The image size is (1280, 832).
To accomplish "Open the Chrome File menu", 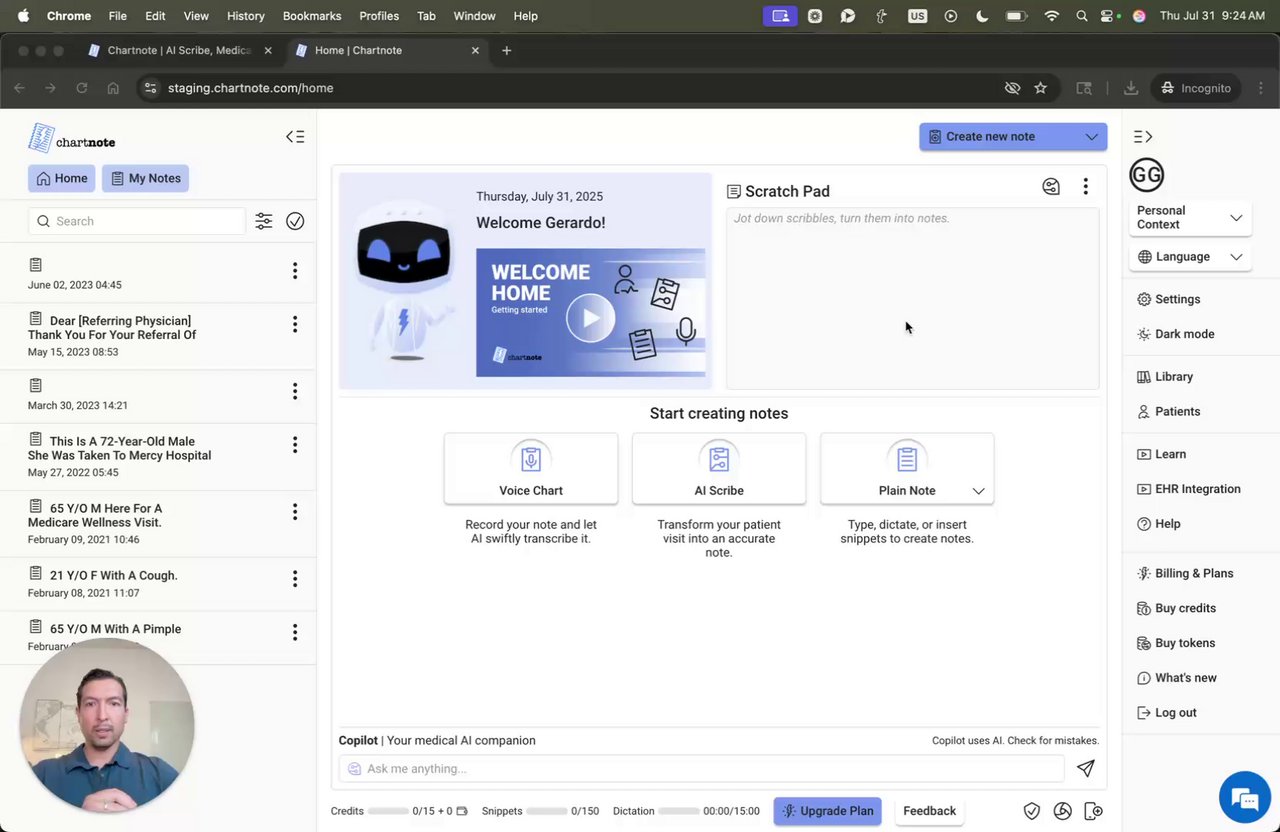I will [x=117, y=16].
